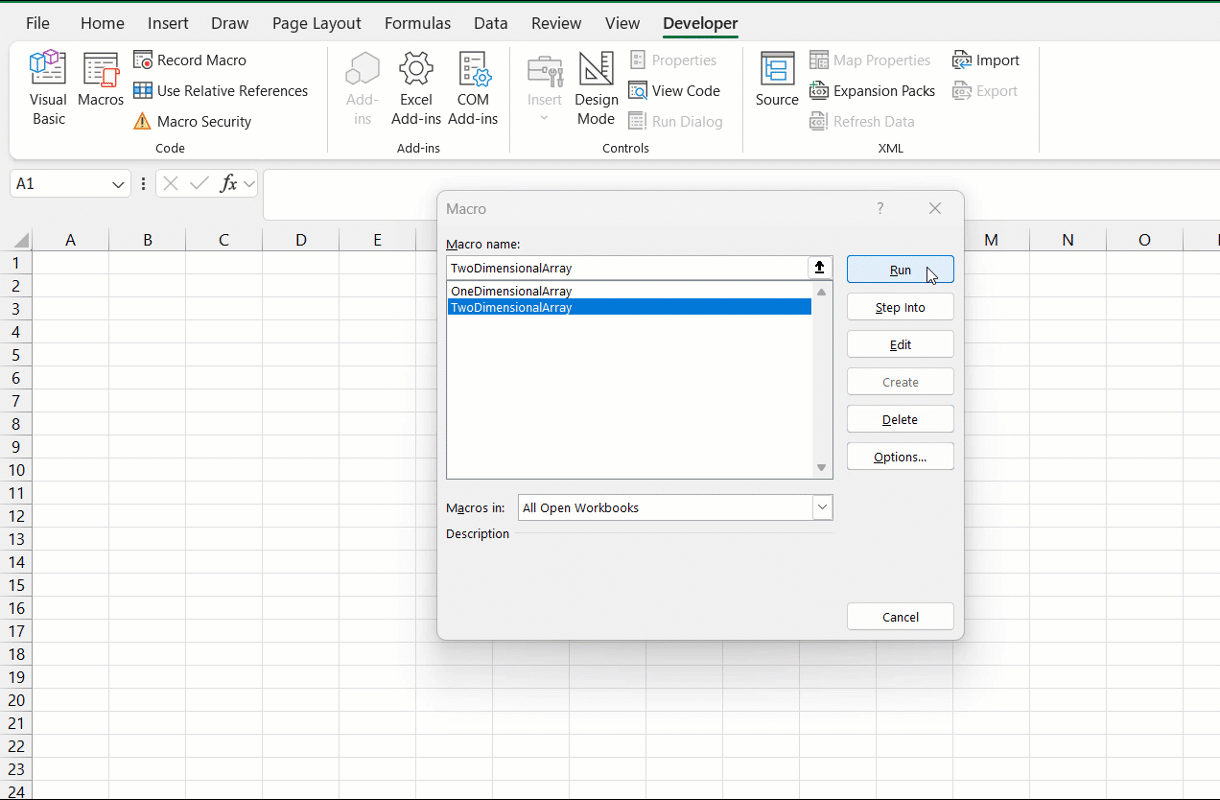
Task: Open the Visual Basic editor
Action: 48,89
